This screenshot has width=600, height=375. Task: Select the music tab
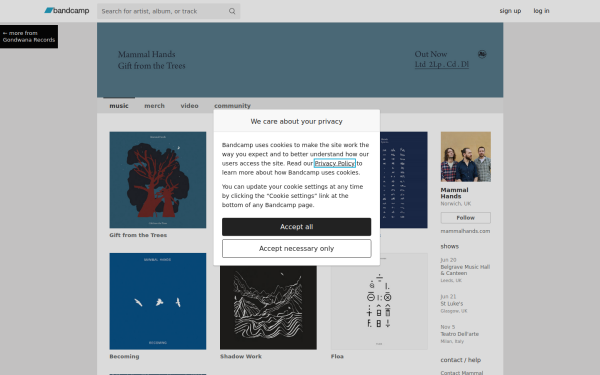(119, 106)
